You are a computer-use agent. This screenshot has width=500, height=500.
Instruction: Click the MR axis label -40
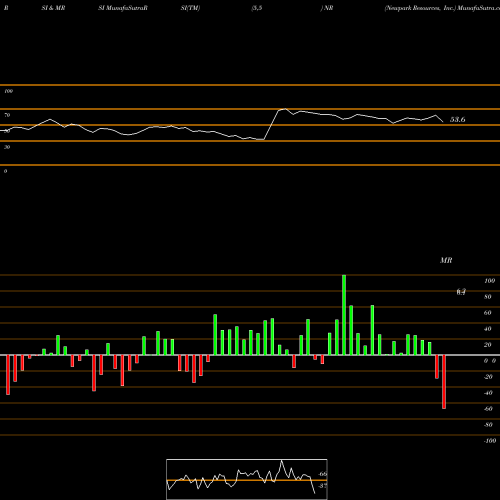point(488,393)
